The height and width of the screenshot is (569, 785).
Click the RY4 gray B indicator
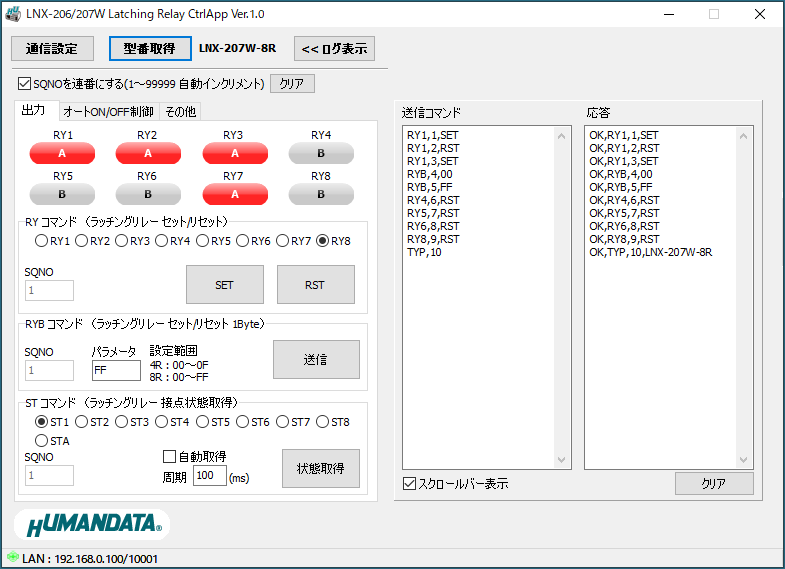(x=321, y=153)
